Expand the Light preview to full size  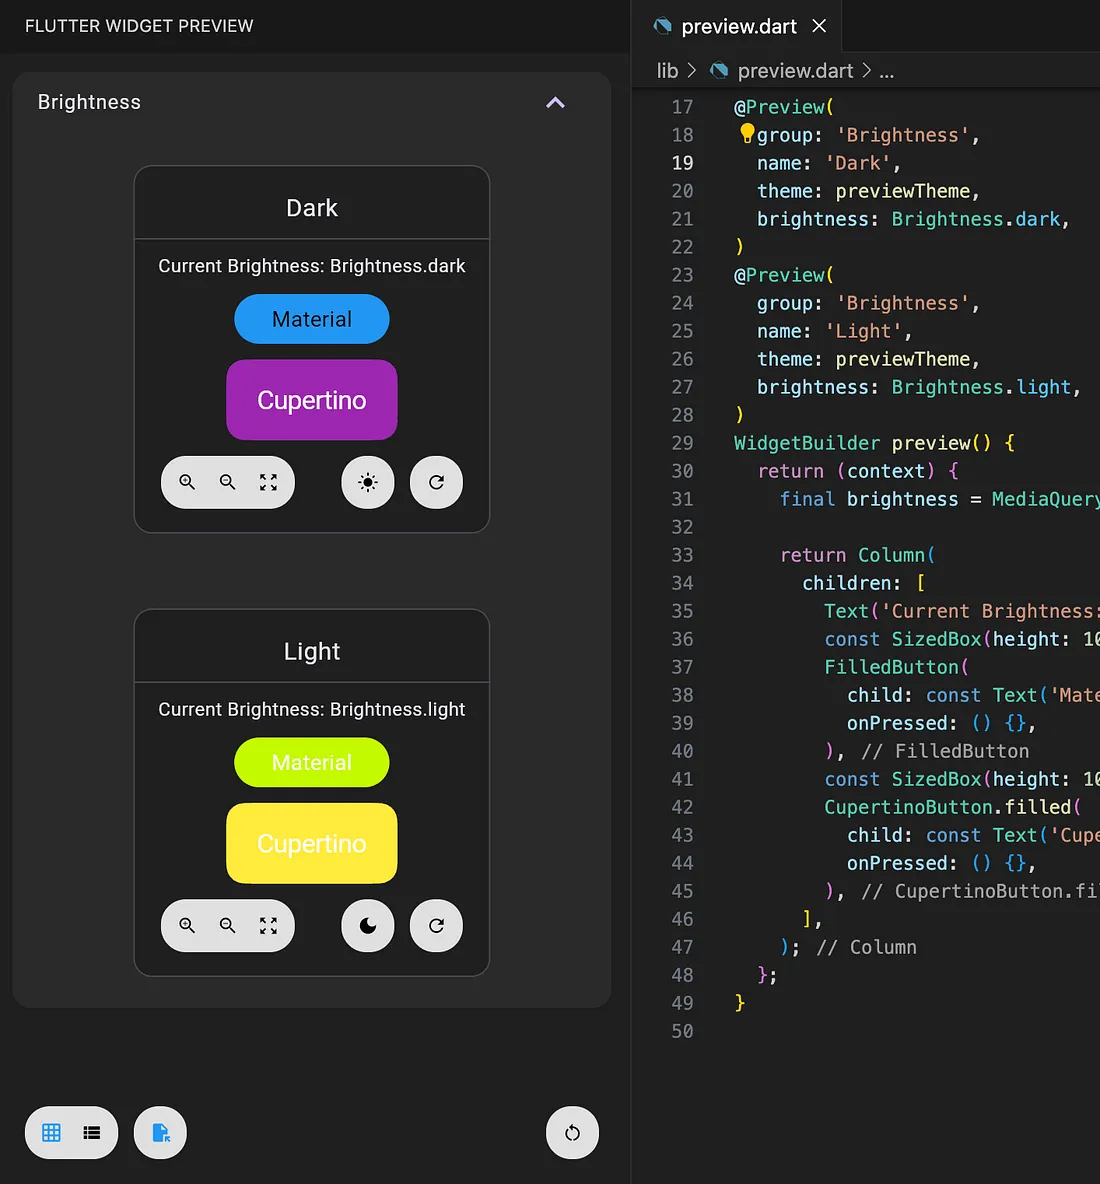268,925
